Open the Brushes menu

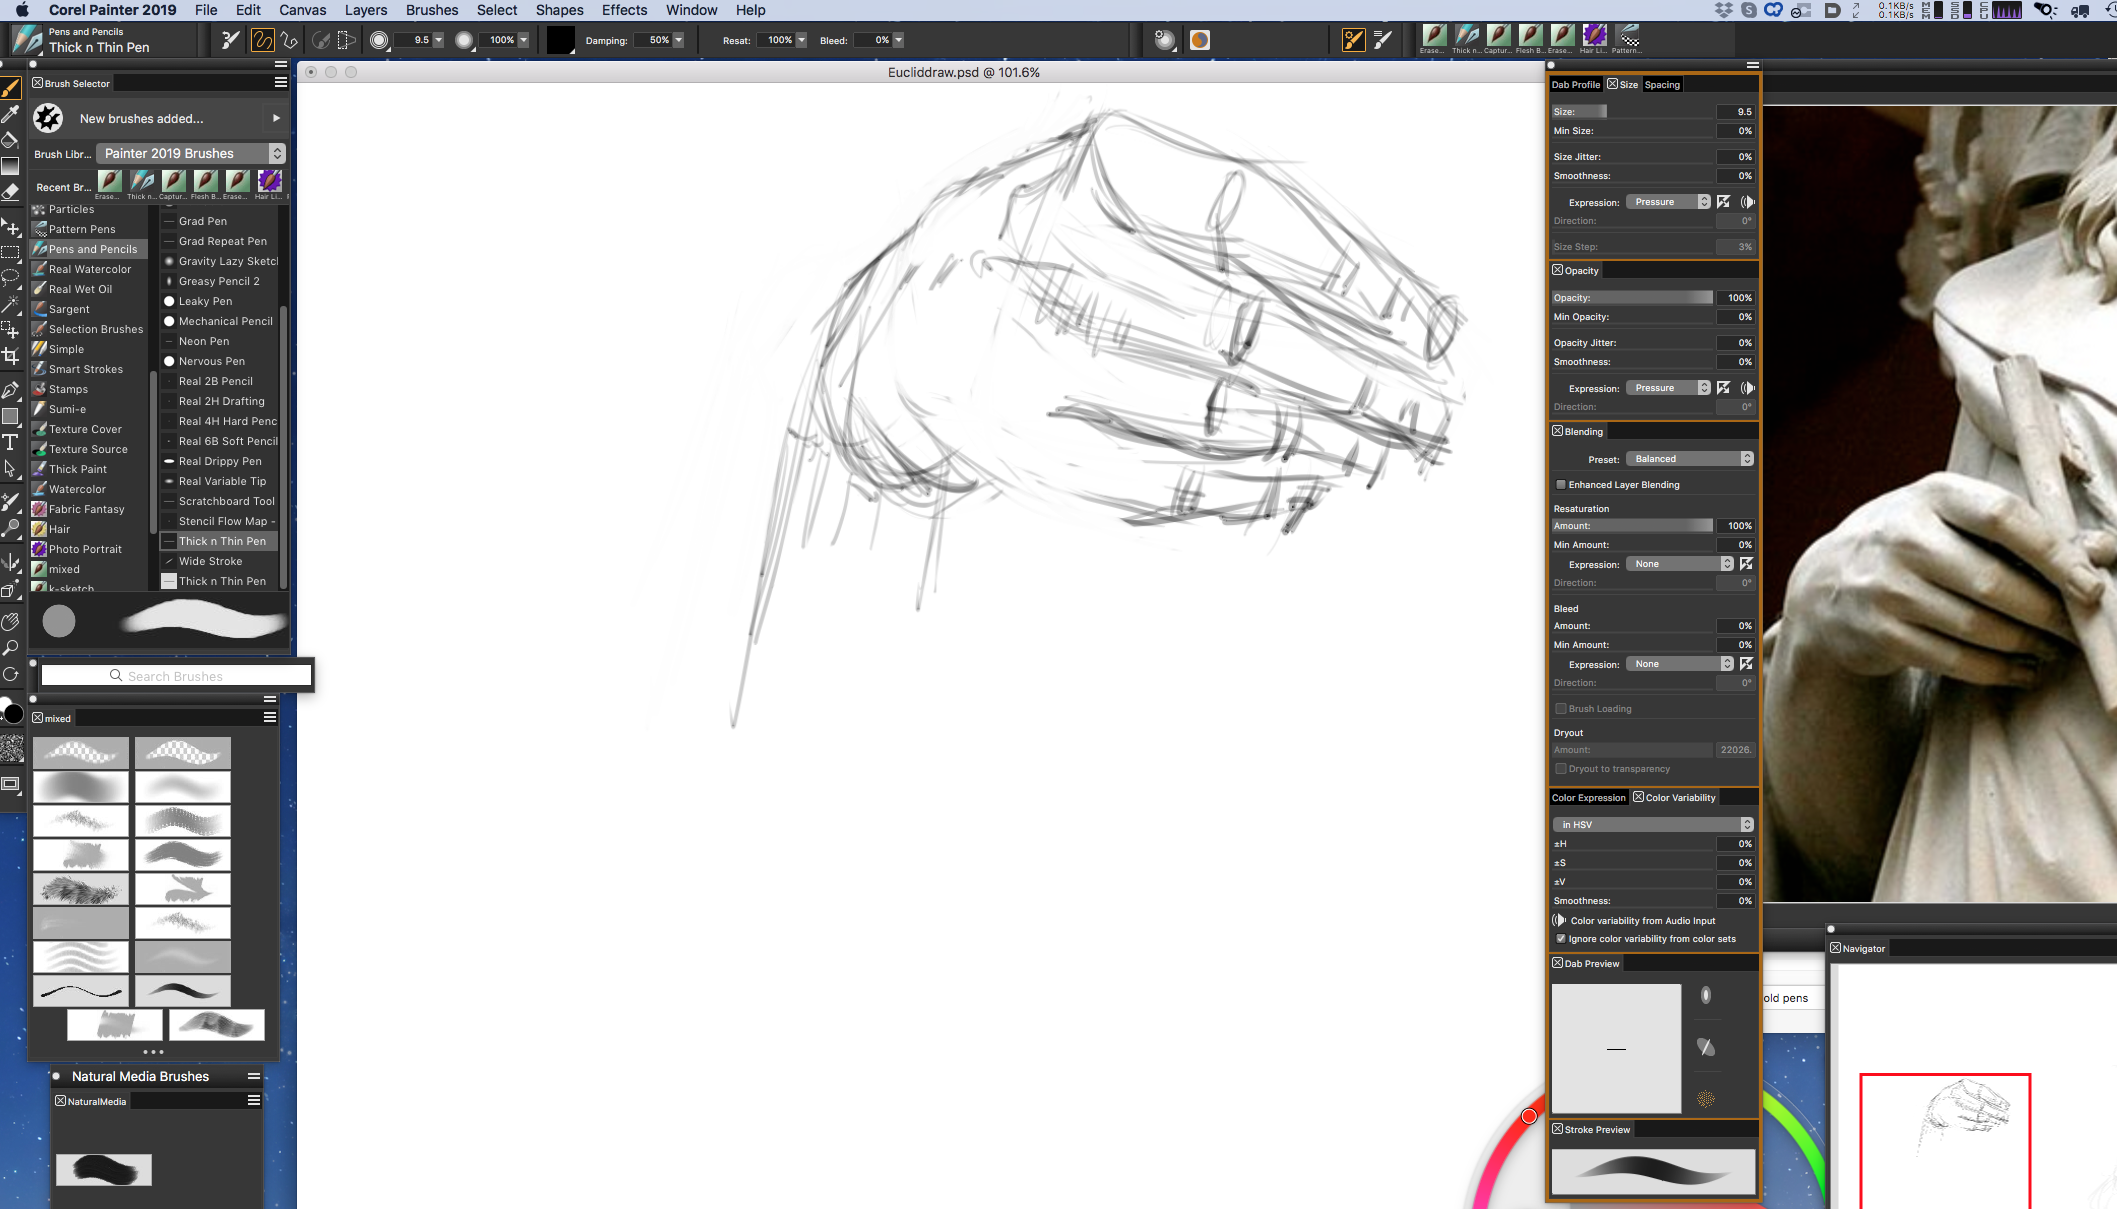coord(432,10)
